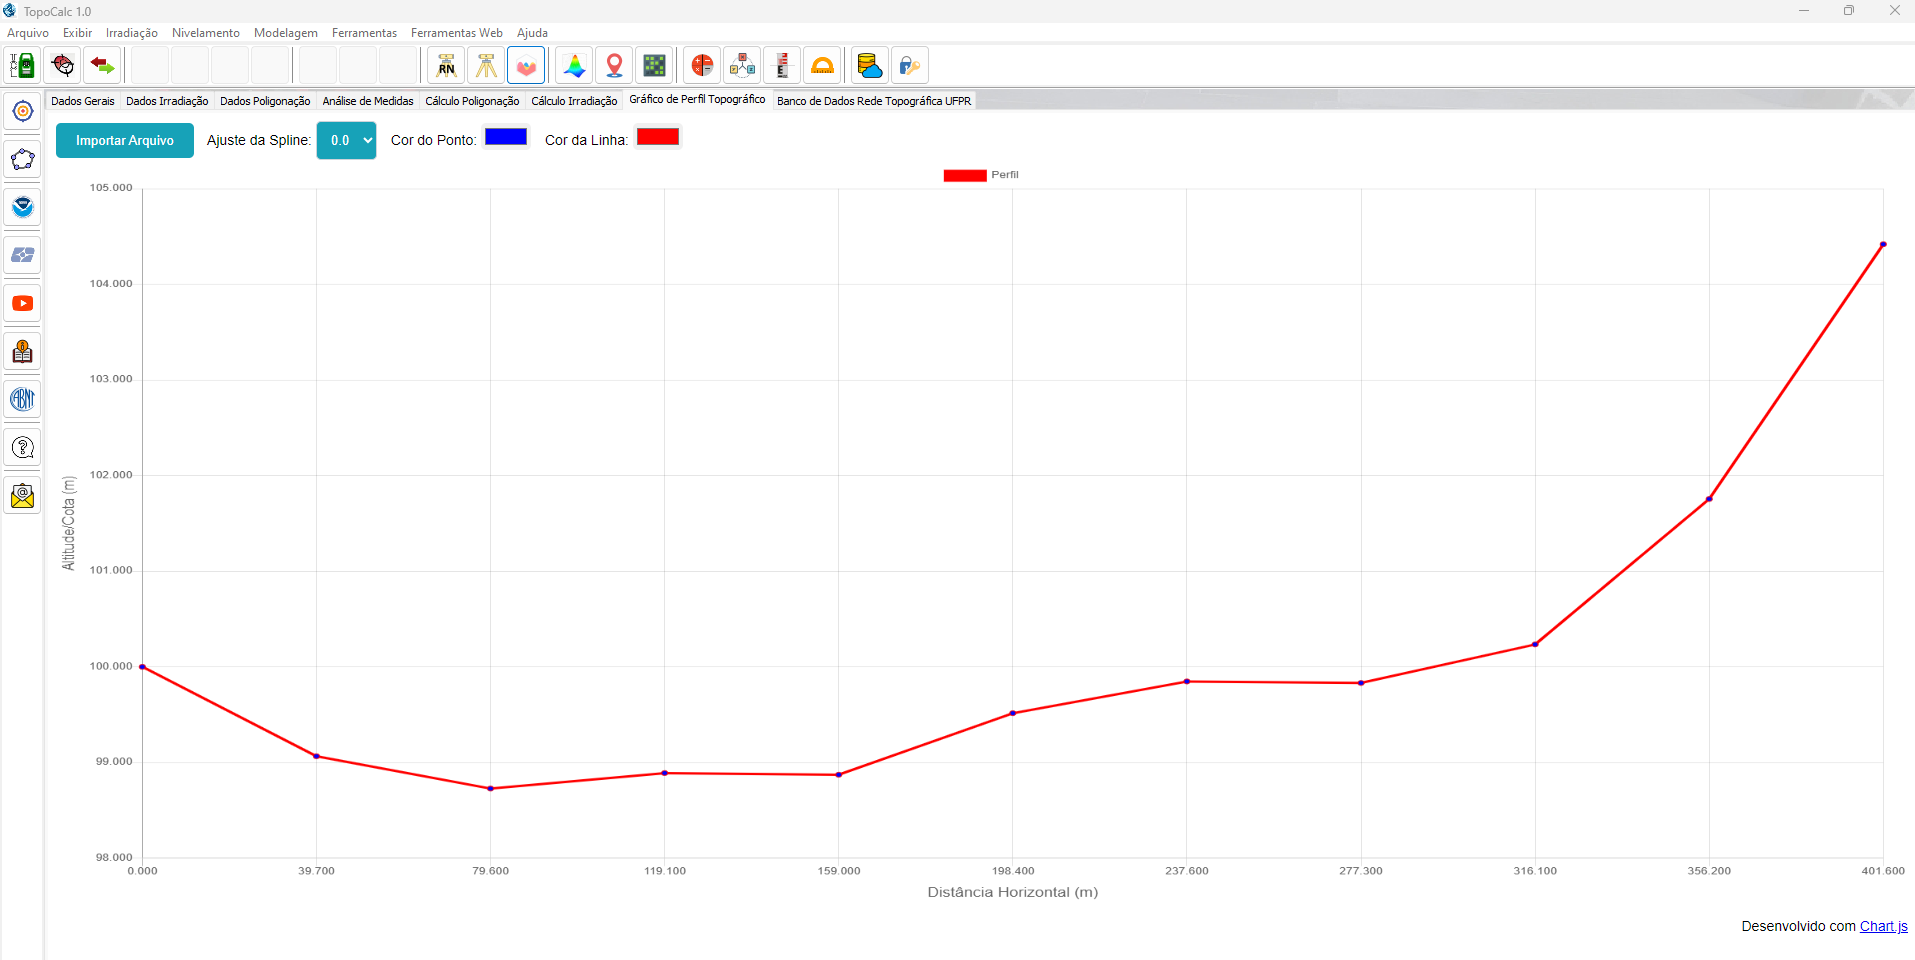
Task: Click the green dot grid icon
Action: 654,66
